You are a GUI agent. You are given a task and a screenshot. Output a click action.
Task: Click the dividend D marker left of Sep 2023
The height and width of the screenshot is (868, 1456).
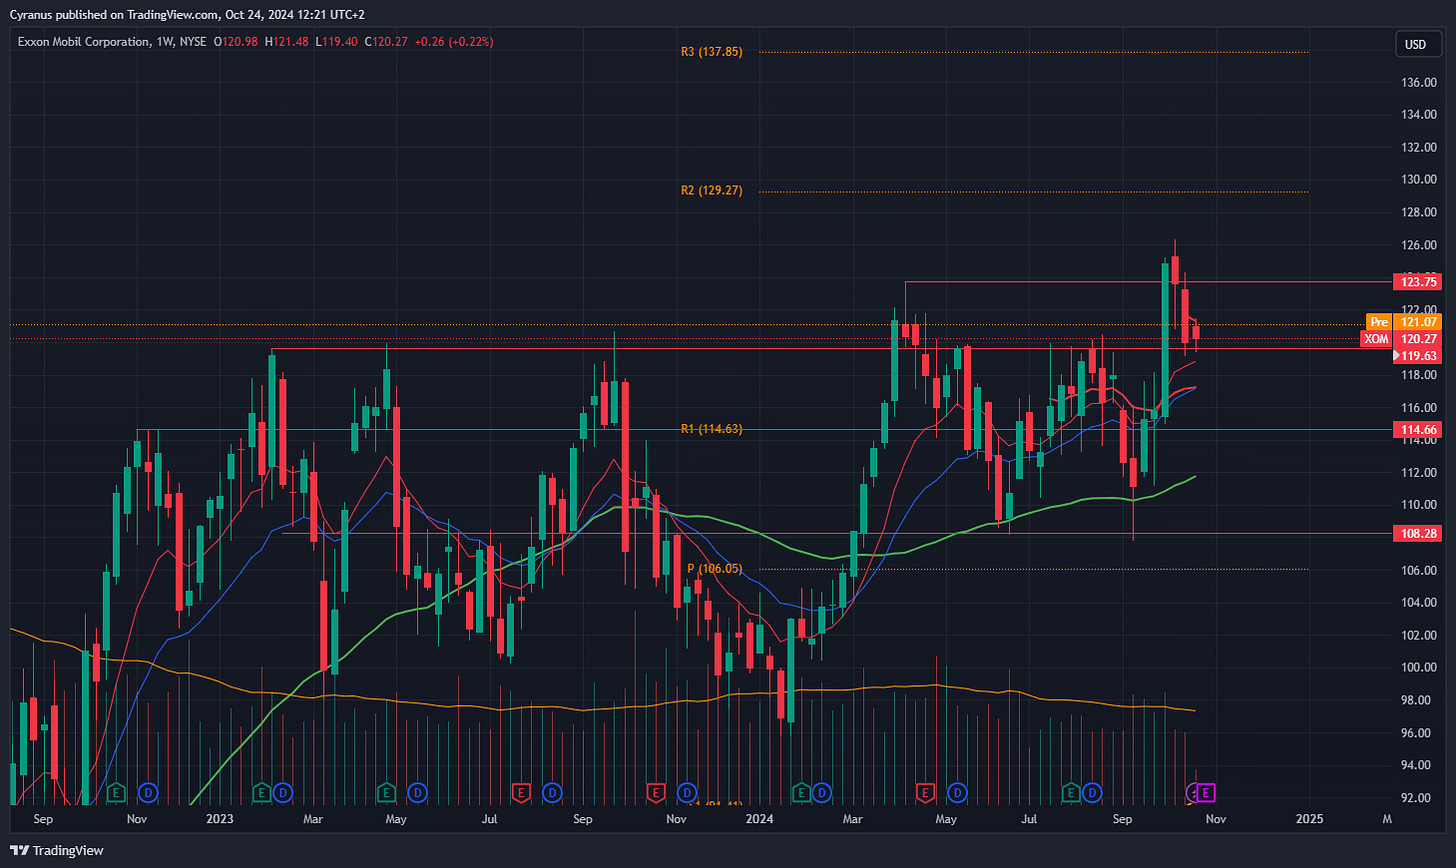(x=551, y=793)
